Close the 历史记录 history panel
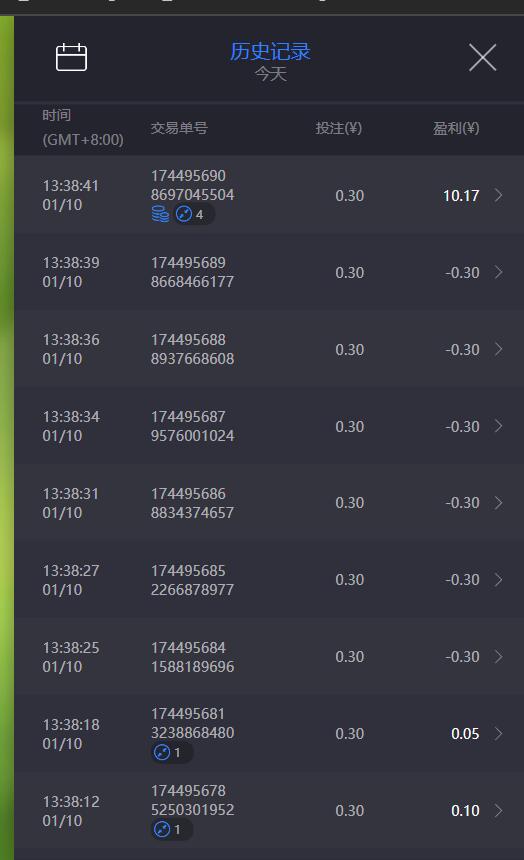Screen dimensions: 524x860 482,57
